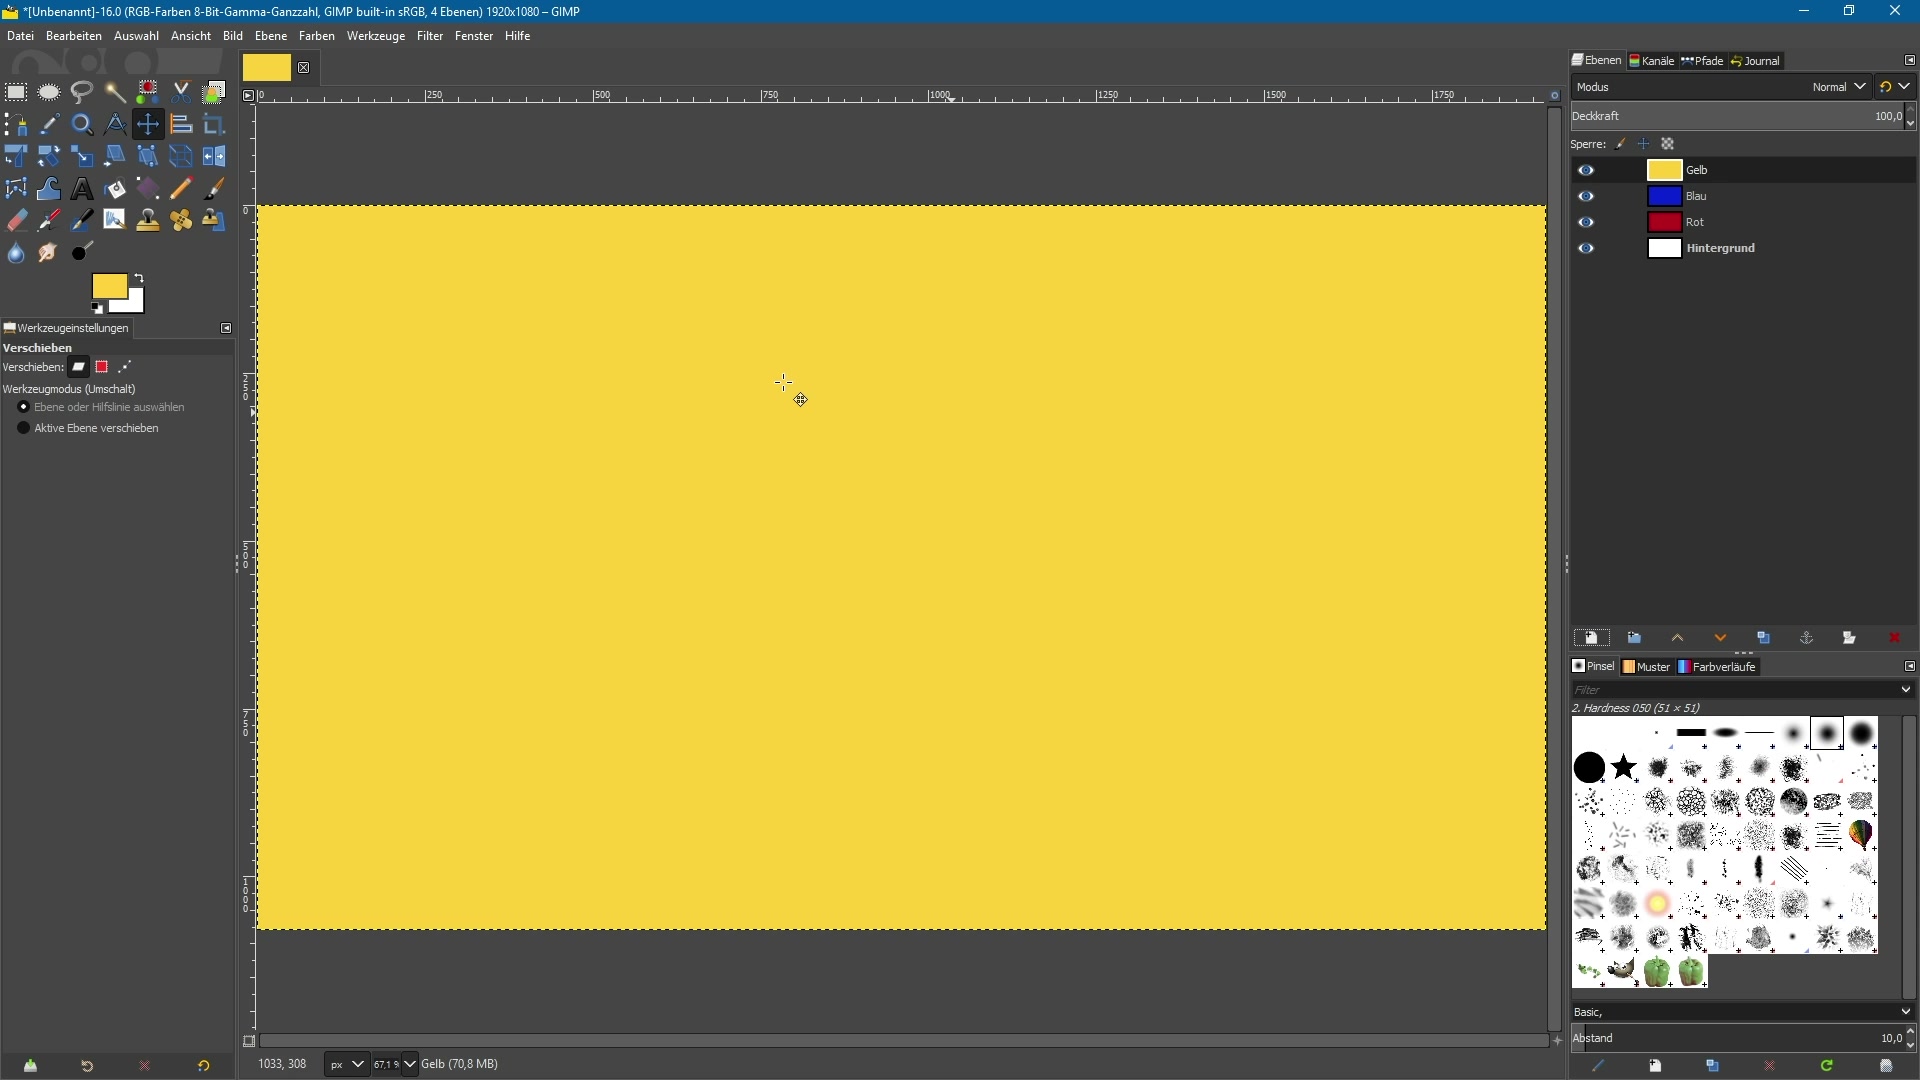Image resolution: width=1920 pixels, height=1080 pixels.
Task: Swap foreground and background colors arrow
Action: coord(140,278)
